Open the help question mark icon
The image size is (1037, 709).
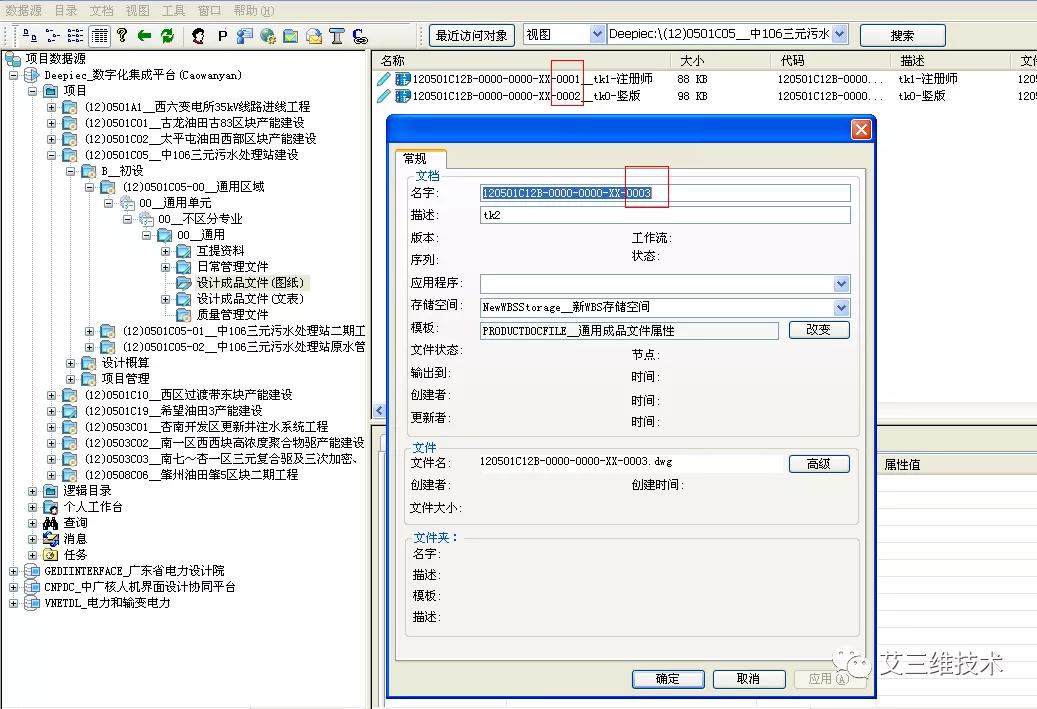coord(123,35)
